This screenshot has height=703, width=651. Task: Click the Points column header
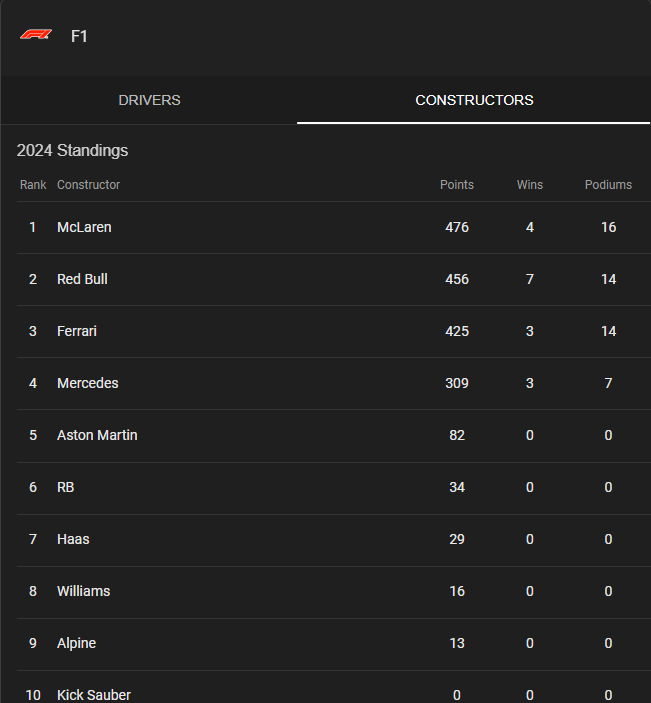point(456,185)
